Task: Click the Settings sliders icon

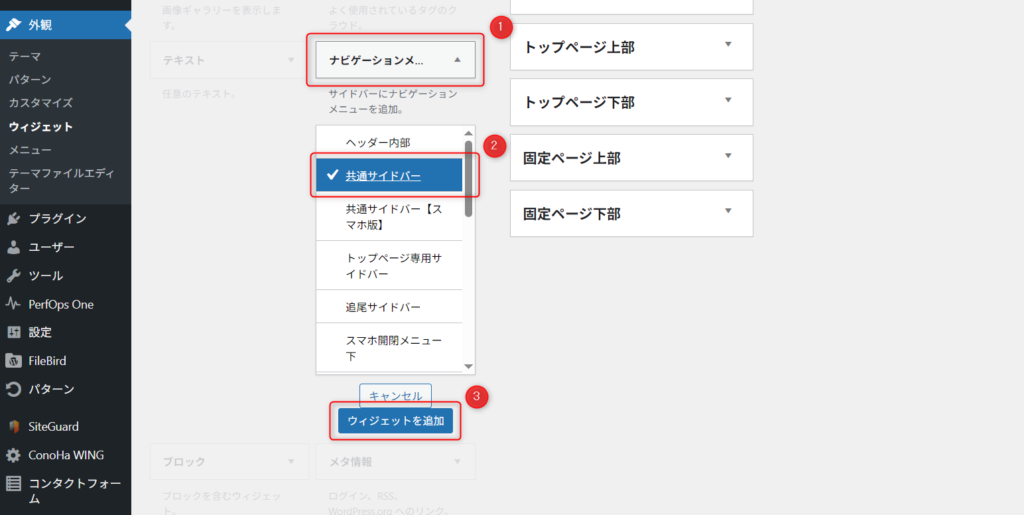Action: point(14,332)
